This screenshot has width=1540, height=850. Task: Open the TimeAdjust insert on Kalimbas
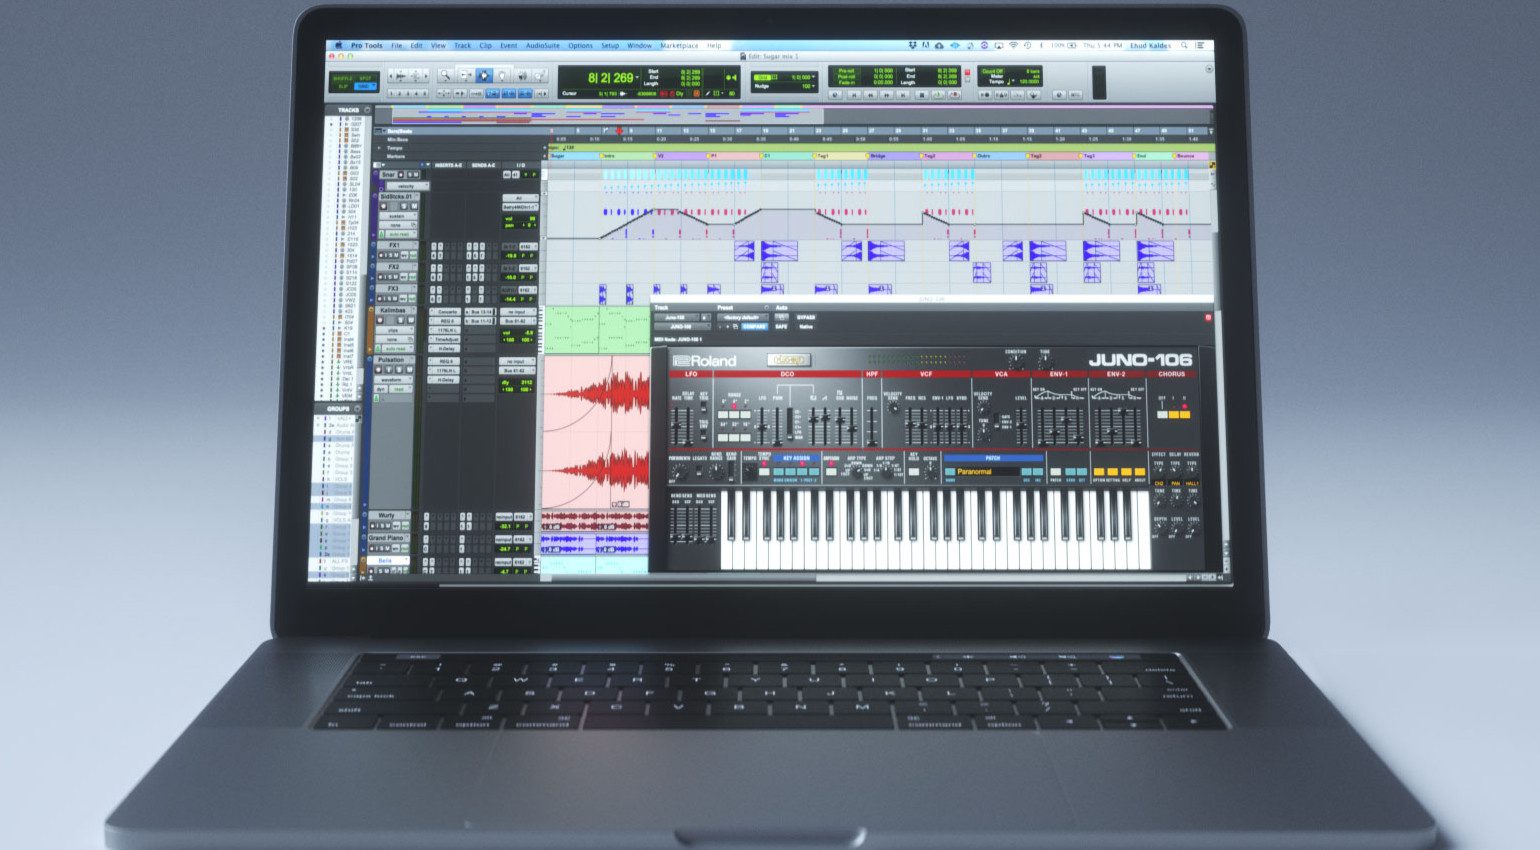pyautogui.click(x=444, y=339)
